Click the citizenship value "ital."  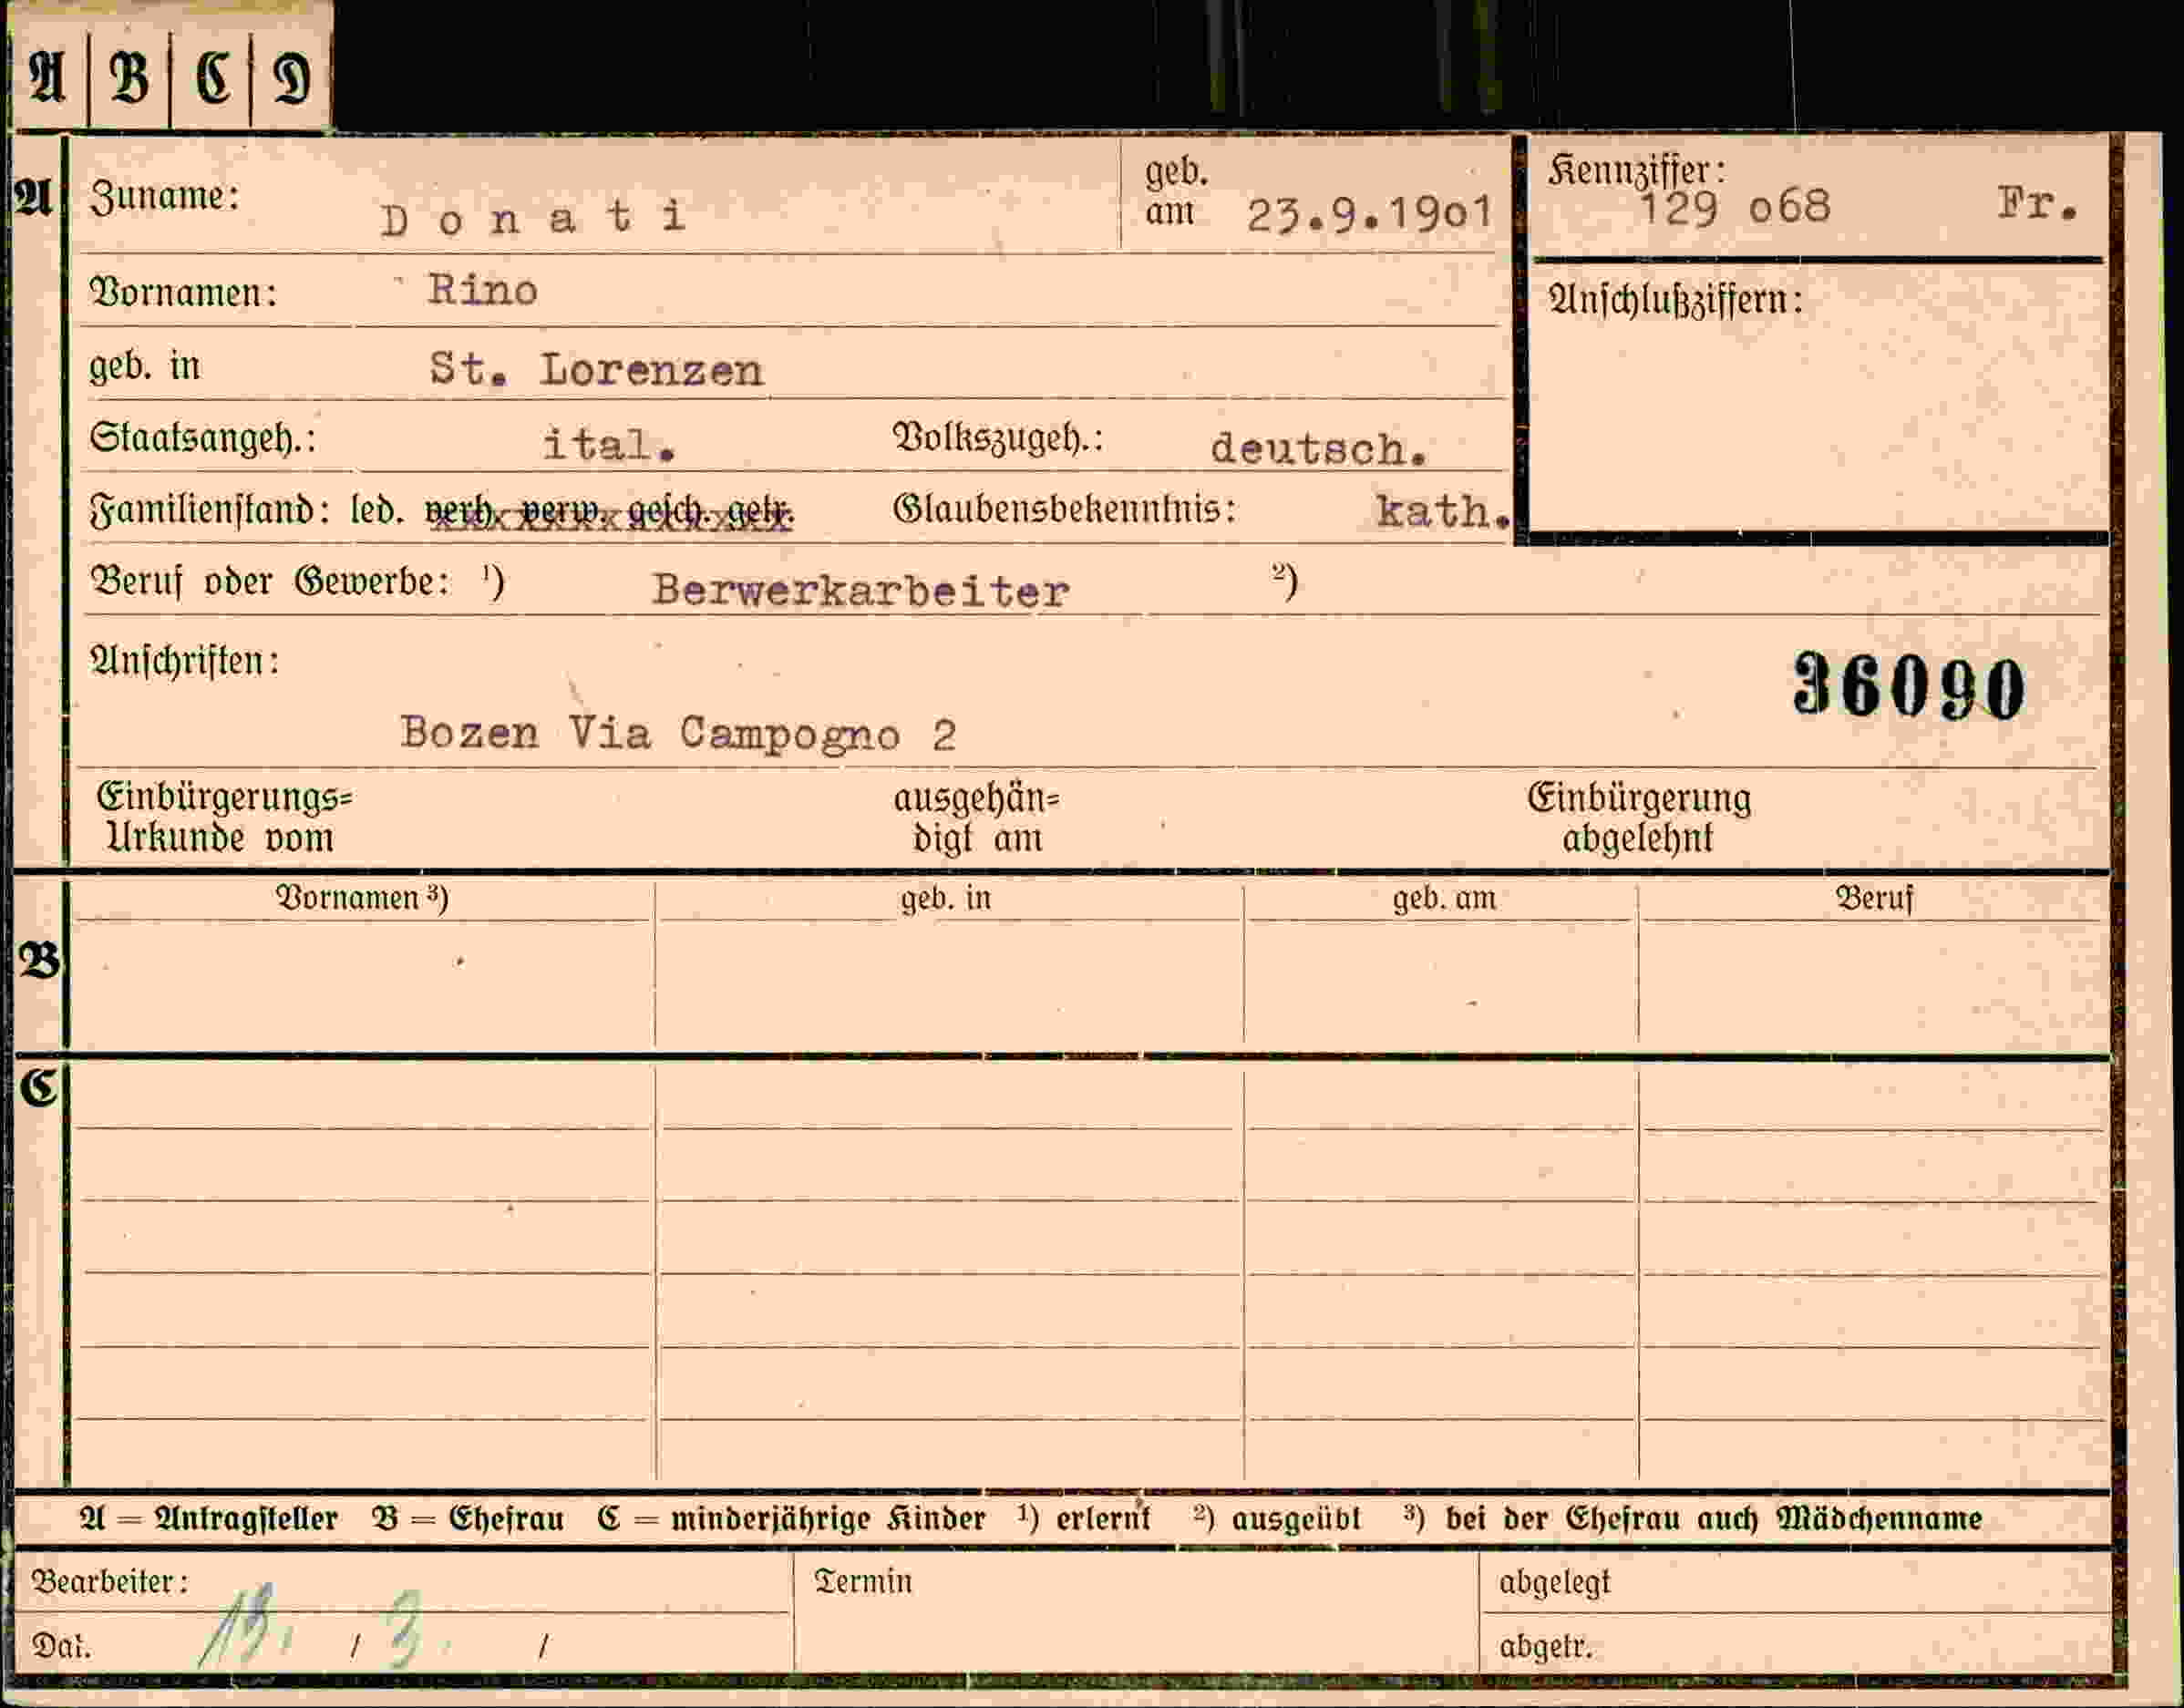609,444
